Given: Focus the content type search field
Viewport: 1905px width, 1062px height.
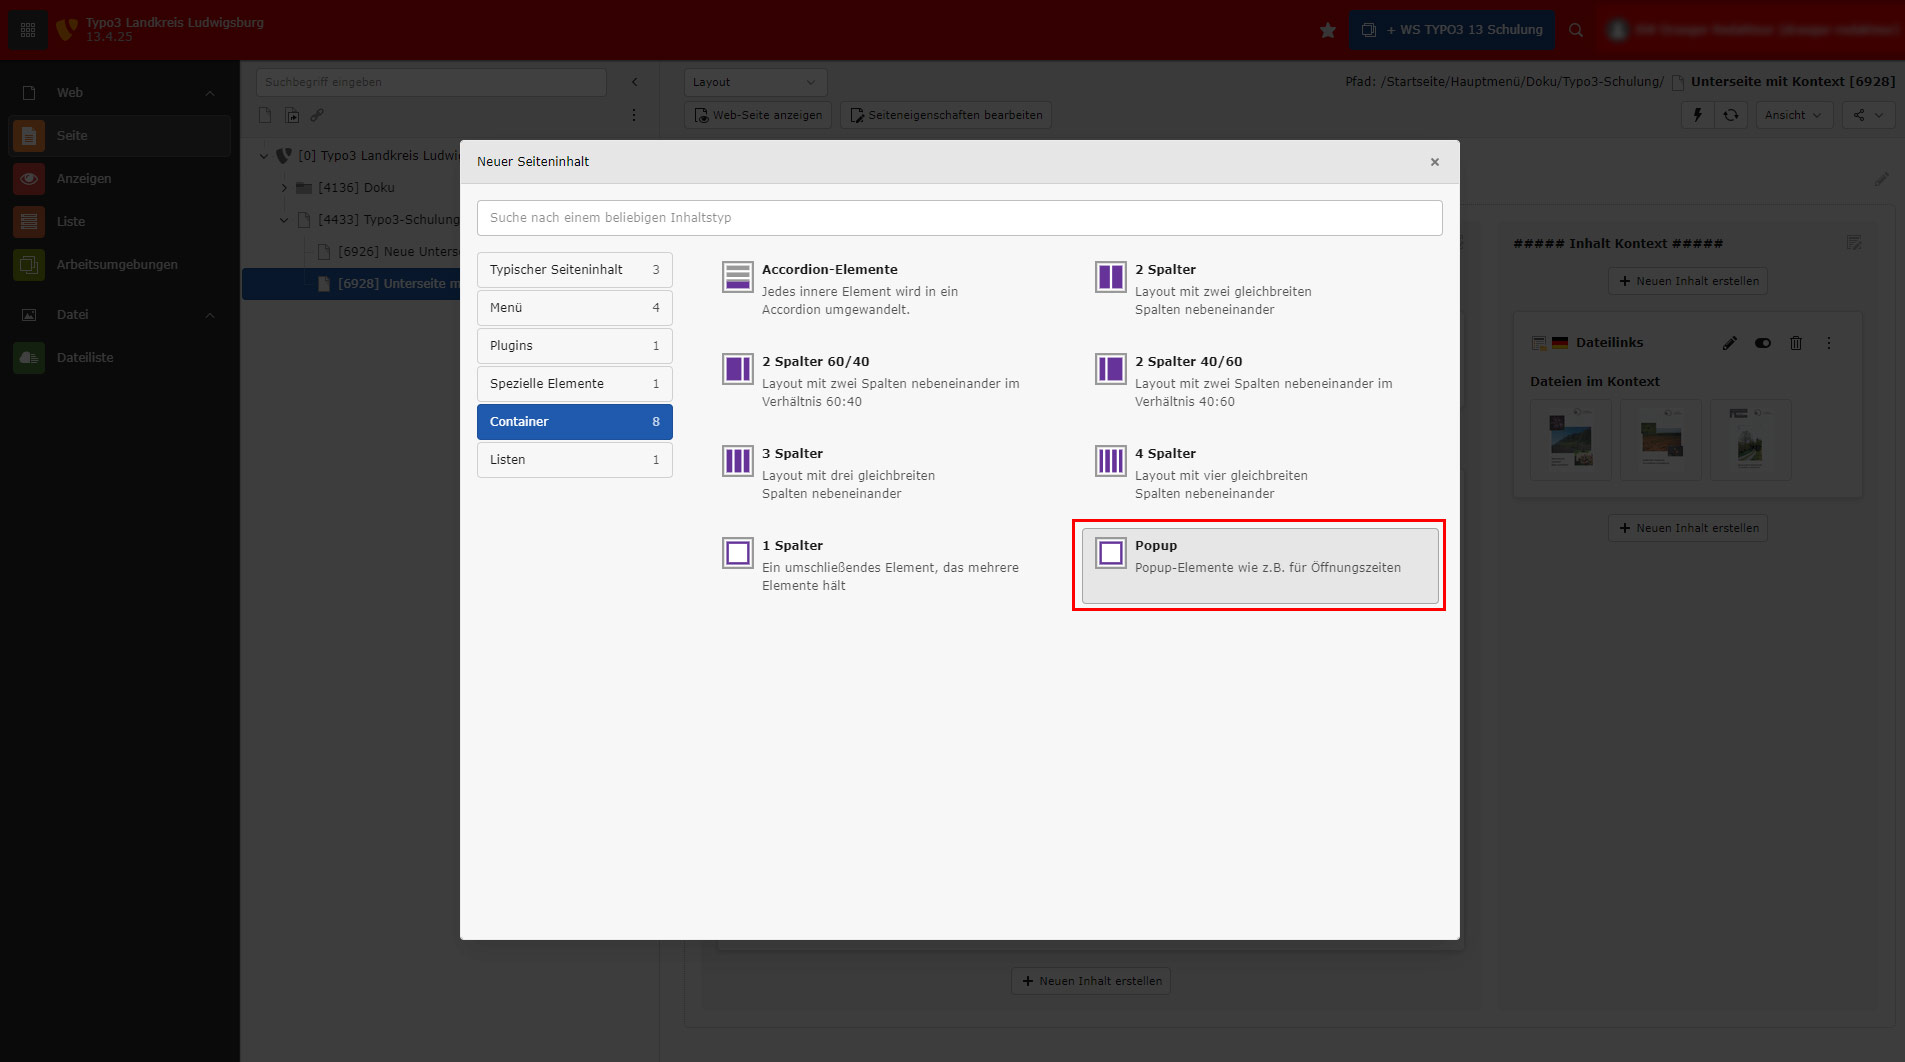Looking at the screenshot, I should (959, 218).
